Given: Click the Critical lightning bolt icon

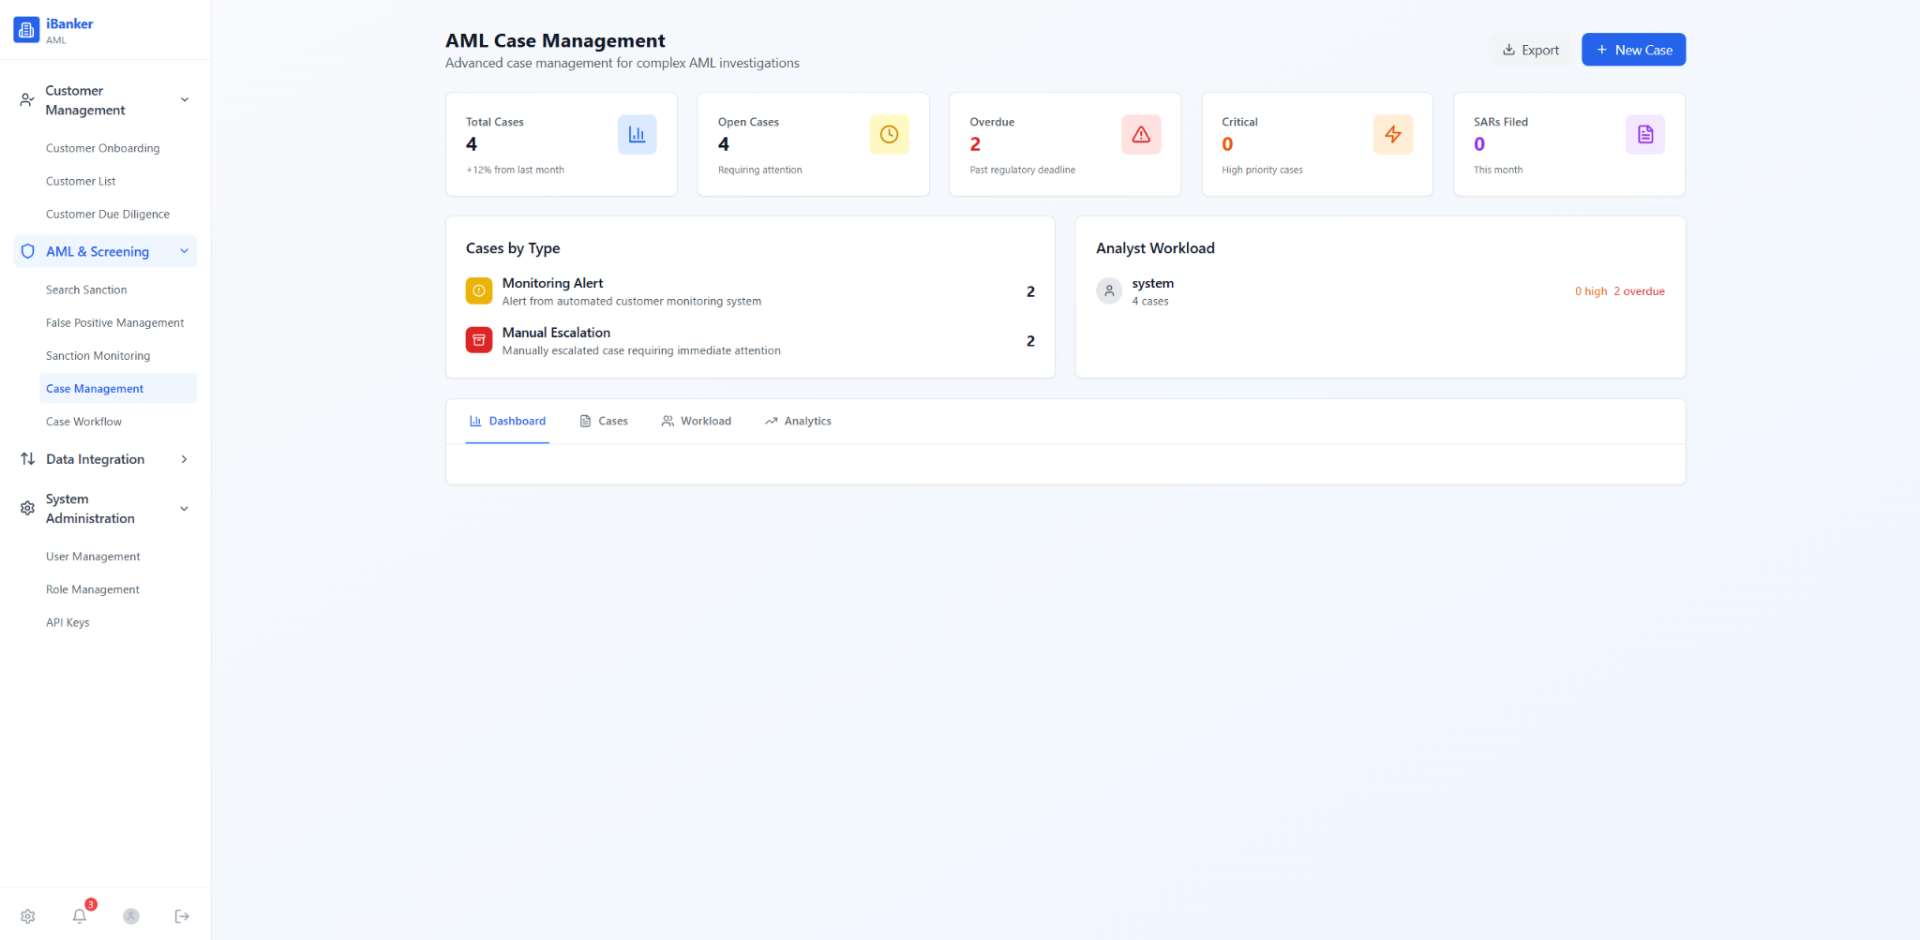Looking at the screenshot, I should point(1392,135).
